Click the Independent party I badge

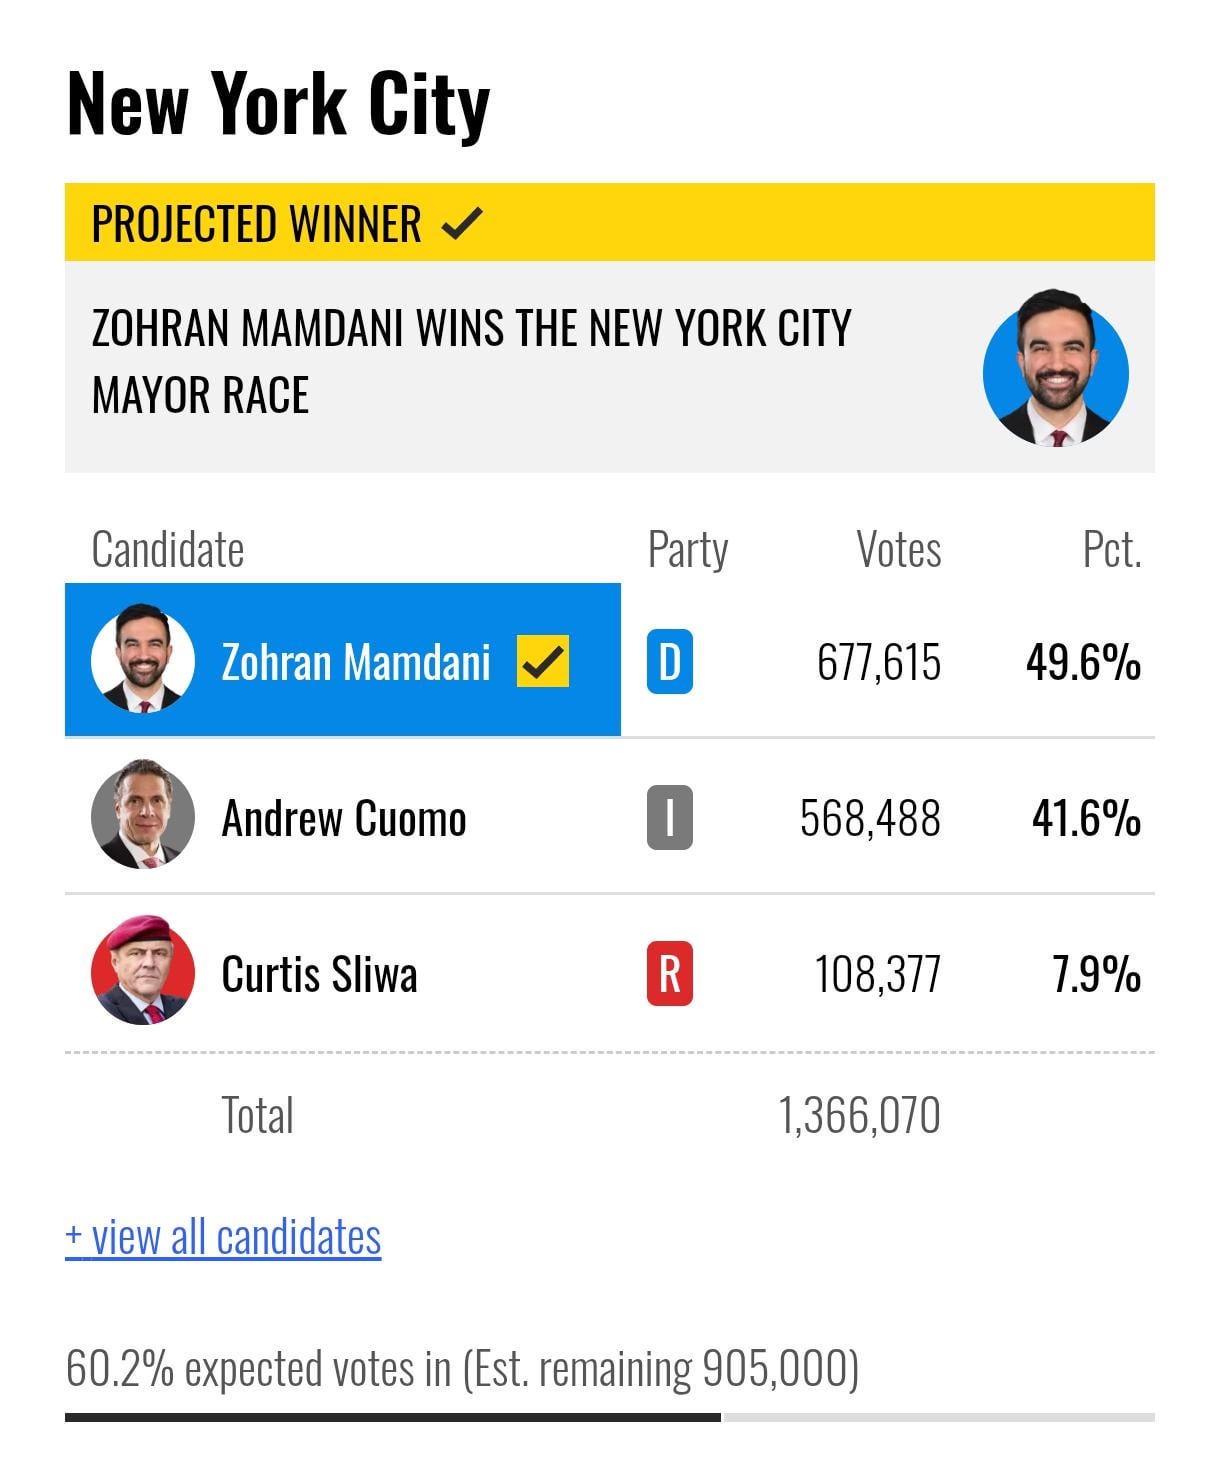(669, 818)
